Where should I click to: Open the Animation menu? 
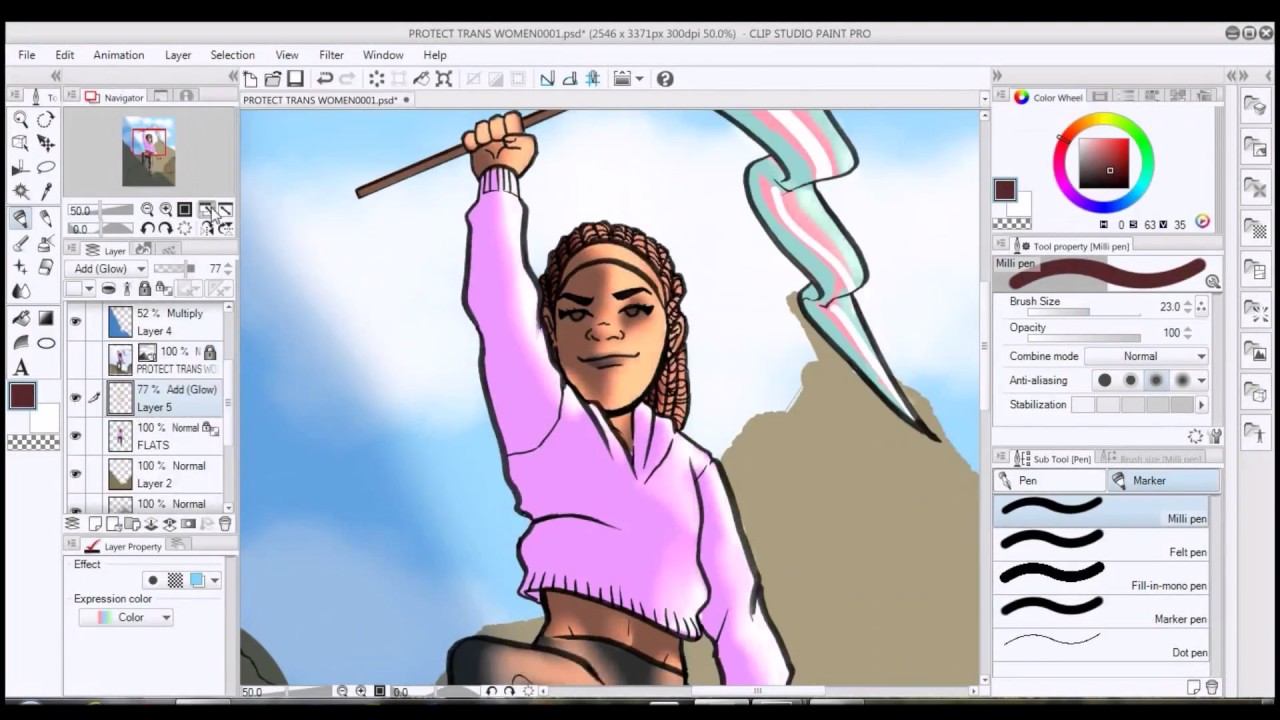[119, 55]
